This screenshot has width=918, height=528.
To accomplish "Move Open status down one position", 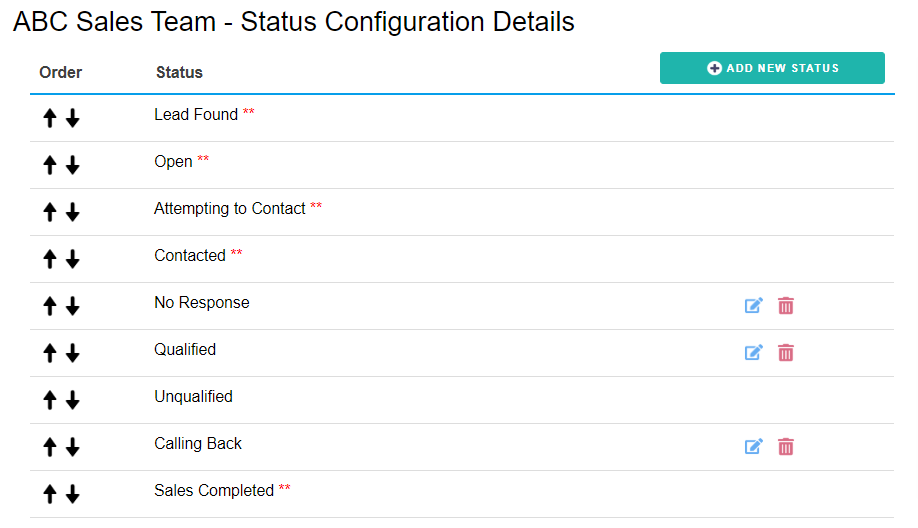I will pyautogui.click(x=73, y=165).
